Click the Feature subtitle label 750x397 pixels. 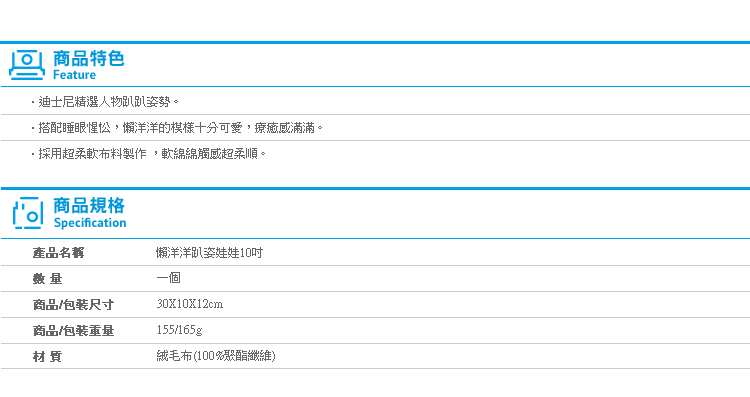click(x=74, y=75)
